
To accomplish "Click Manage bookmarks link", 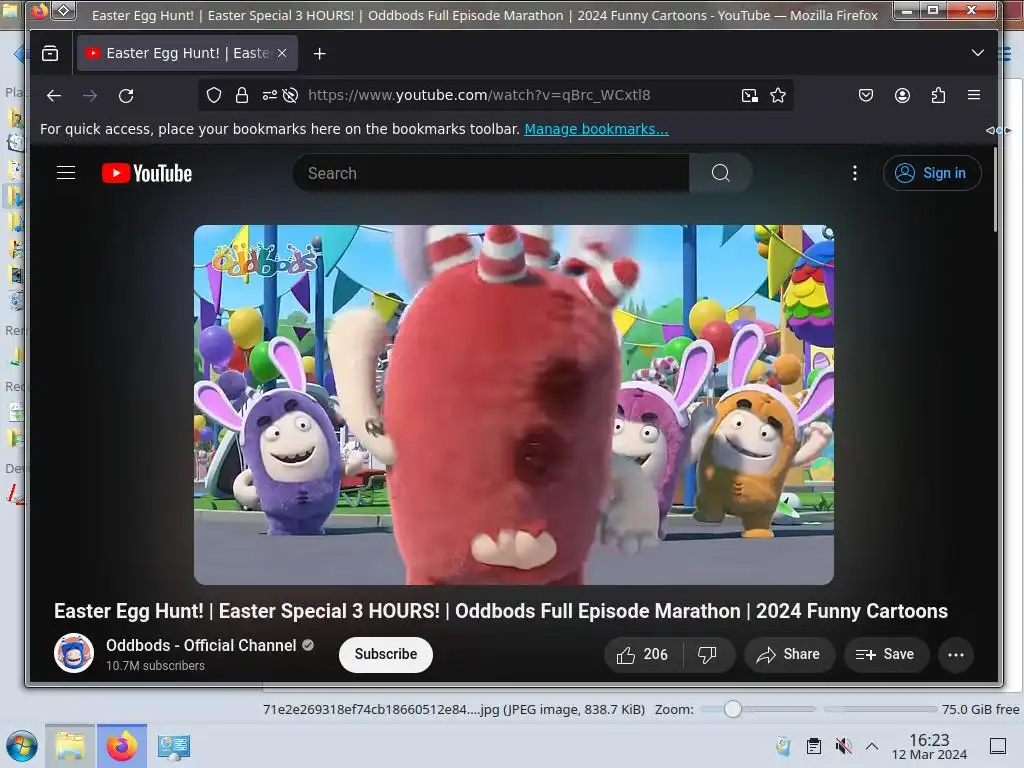I will pos(596,129).
